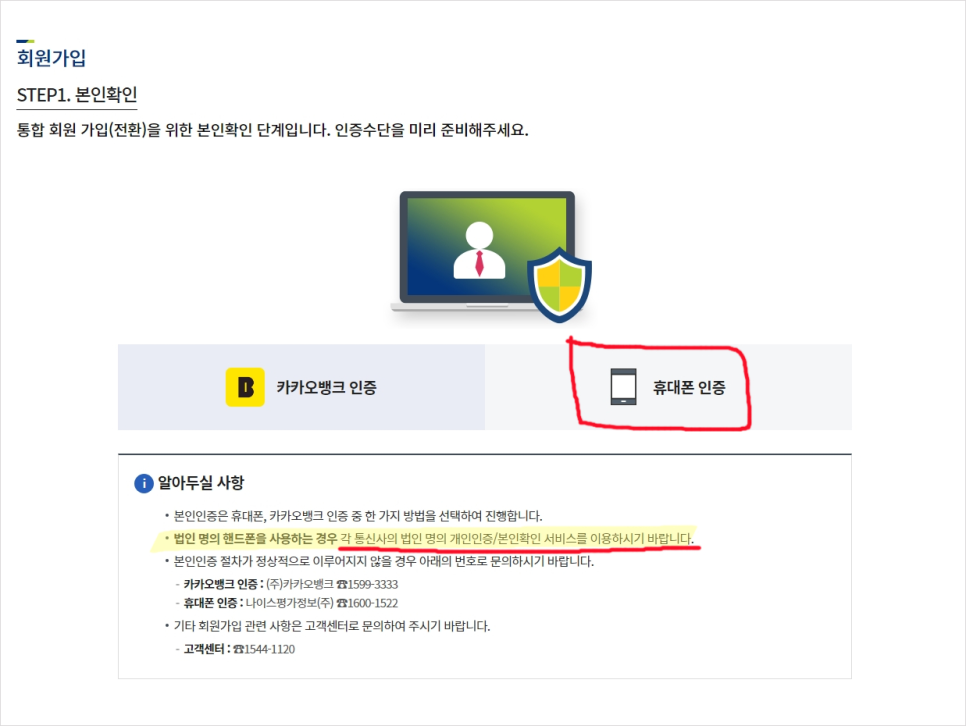Viewport: 966px width, 726px height.
Task: Click the user avatar on laptop screen
Action: coord(479,250)
